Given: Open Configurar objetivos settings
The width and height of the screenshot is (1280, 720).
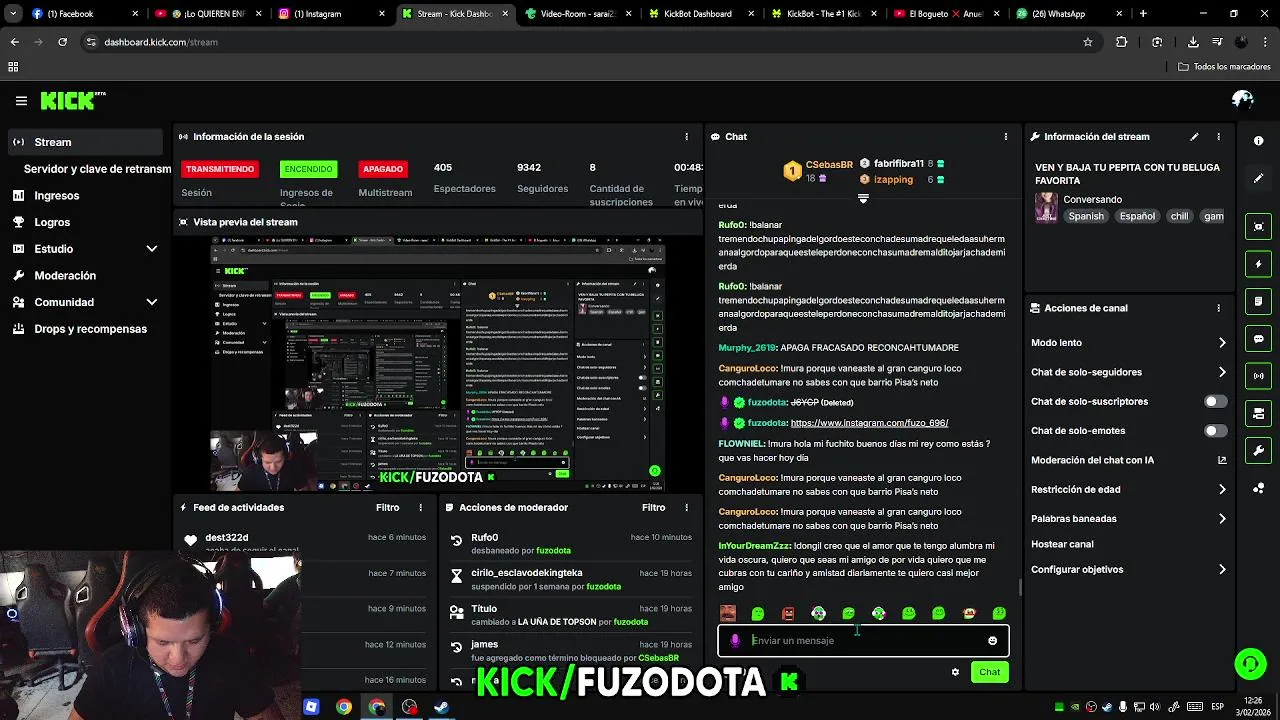Looking at the screenshot, I should tap(1128, 570).
